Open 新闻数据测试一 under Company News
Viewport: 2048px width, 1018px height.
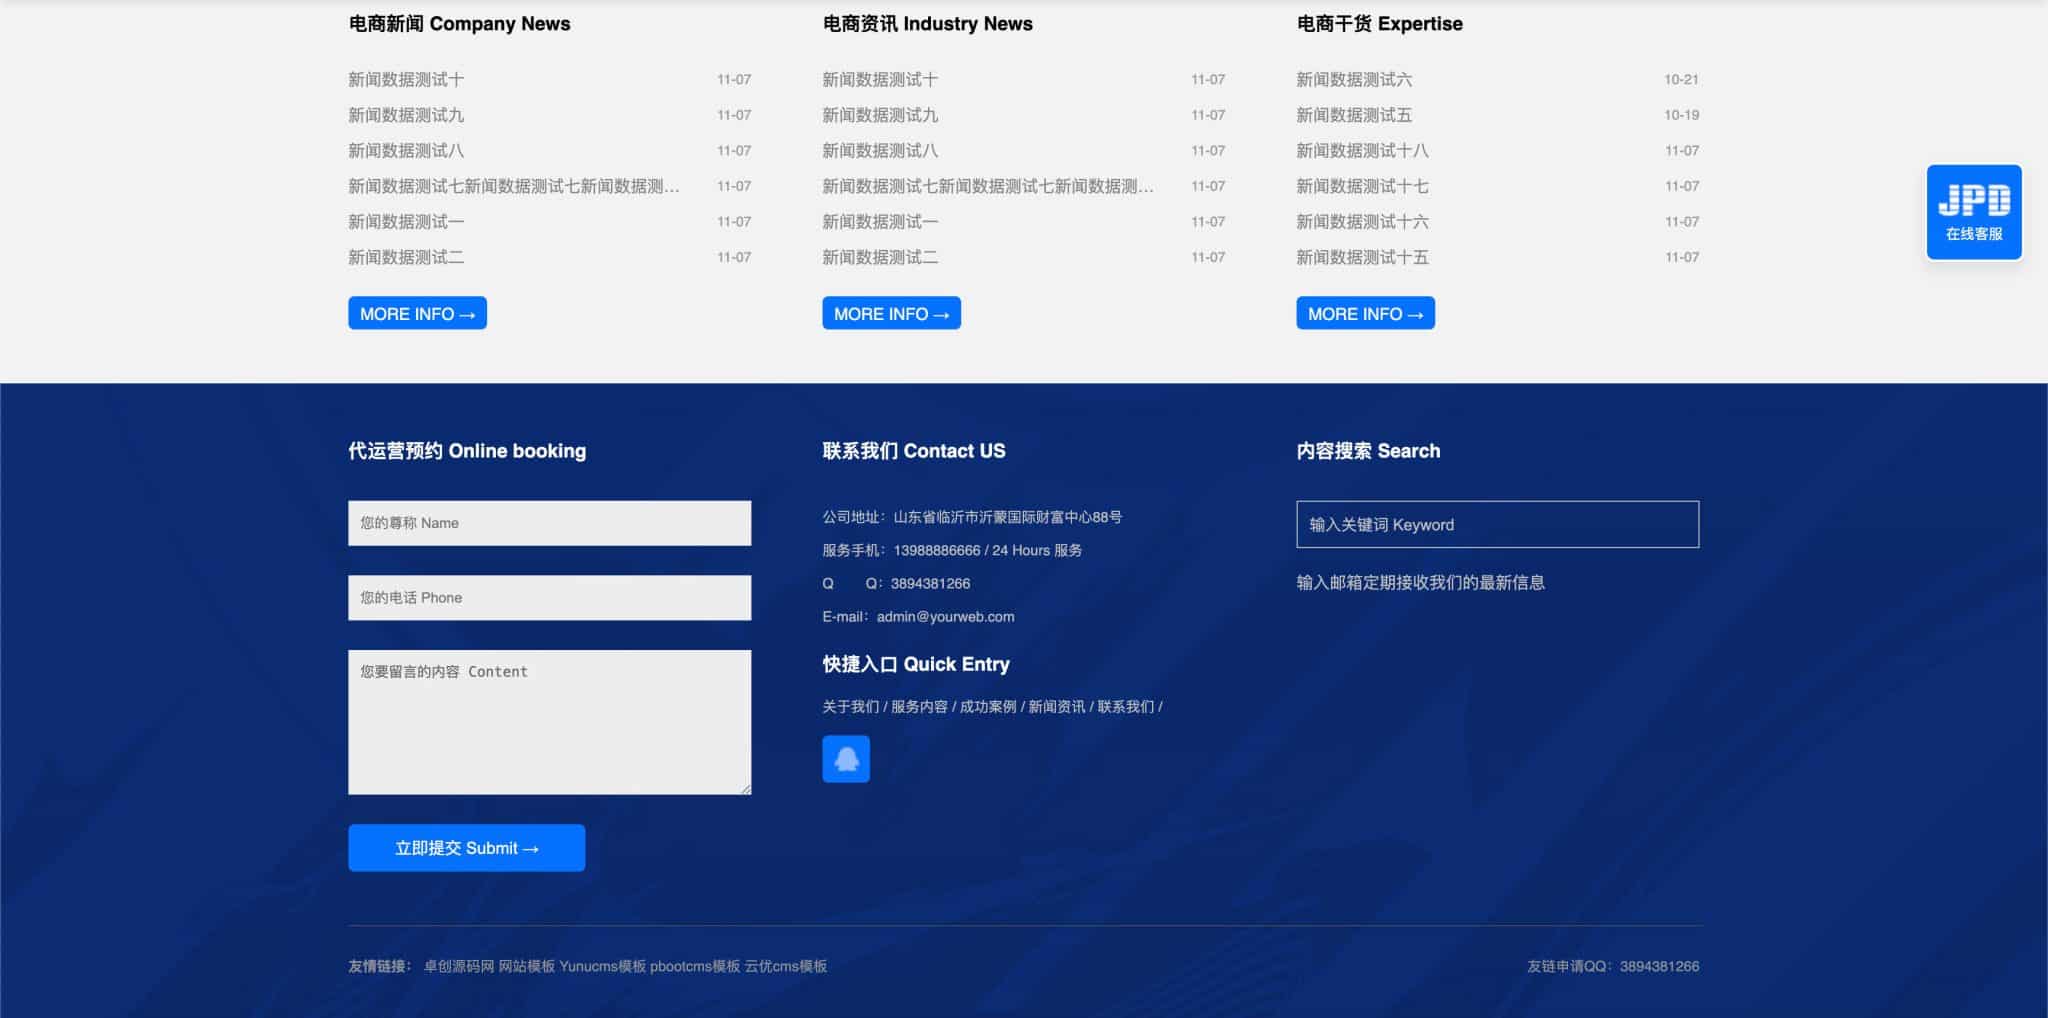click(406, 221)
